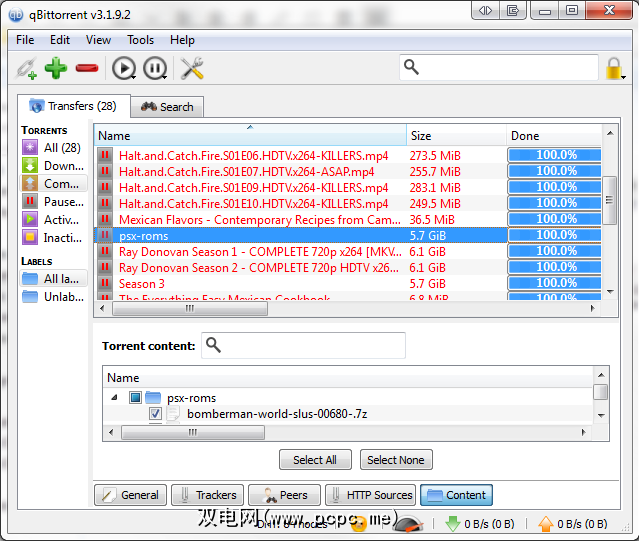Sort torrents by the Name column header
This screenshot has width=639, height=541.
(x=250, y=135)
